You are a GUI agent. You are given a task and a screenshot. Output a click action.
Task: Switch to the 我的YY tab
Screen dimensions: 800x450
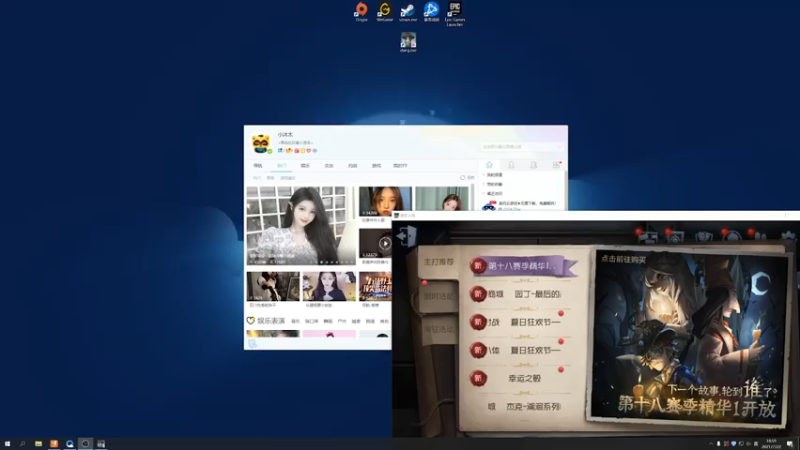coord(400,165)
